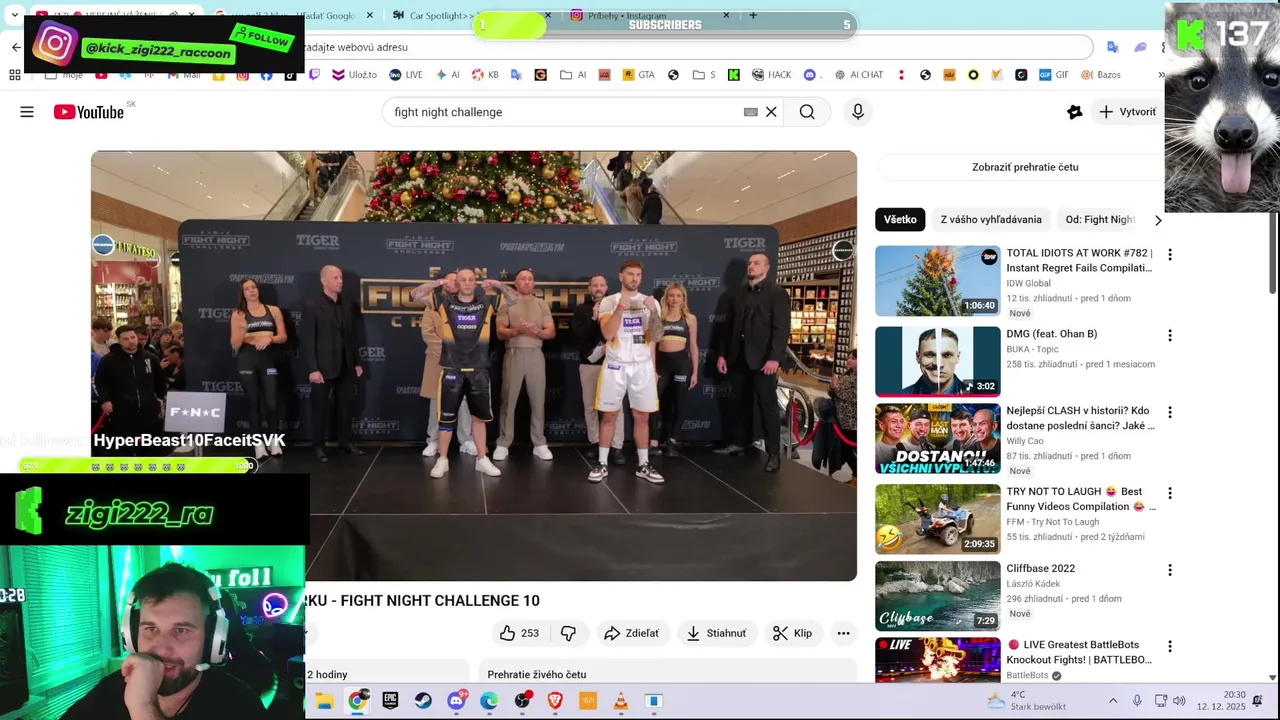Open the Chrome apps grid icon
The image size is (1280, 720).
click(15, 75)
